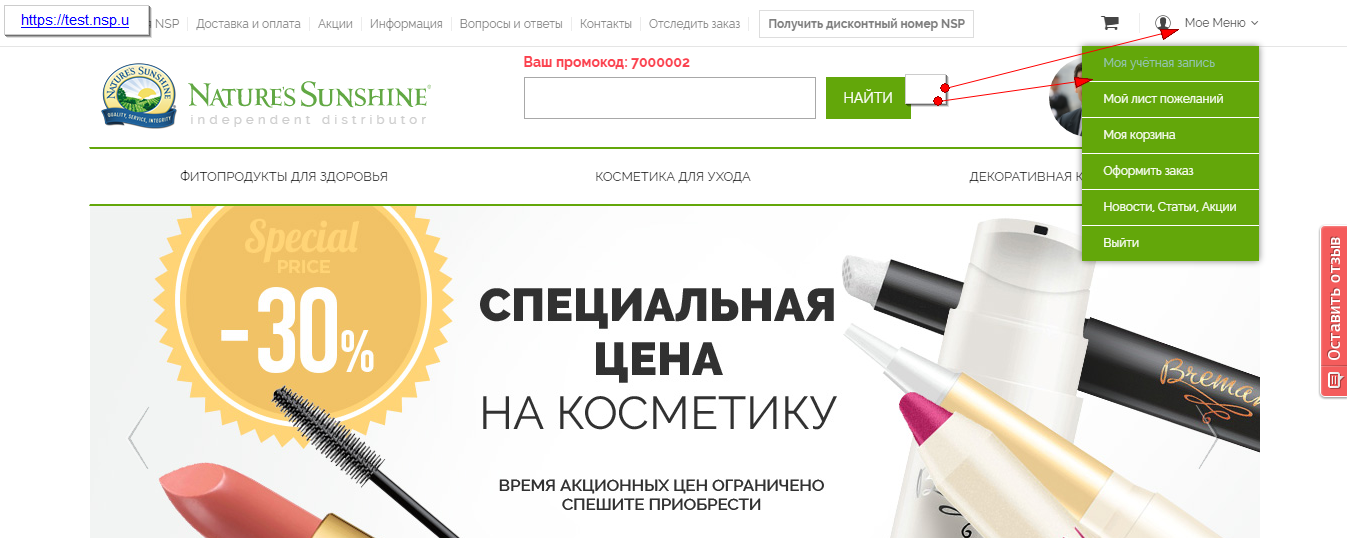The width and height of the screenshot is (1347, 538).
Task: Go to next banner slide arrow
Action: point(1209,438)
